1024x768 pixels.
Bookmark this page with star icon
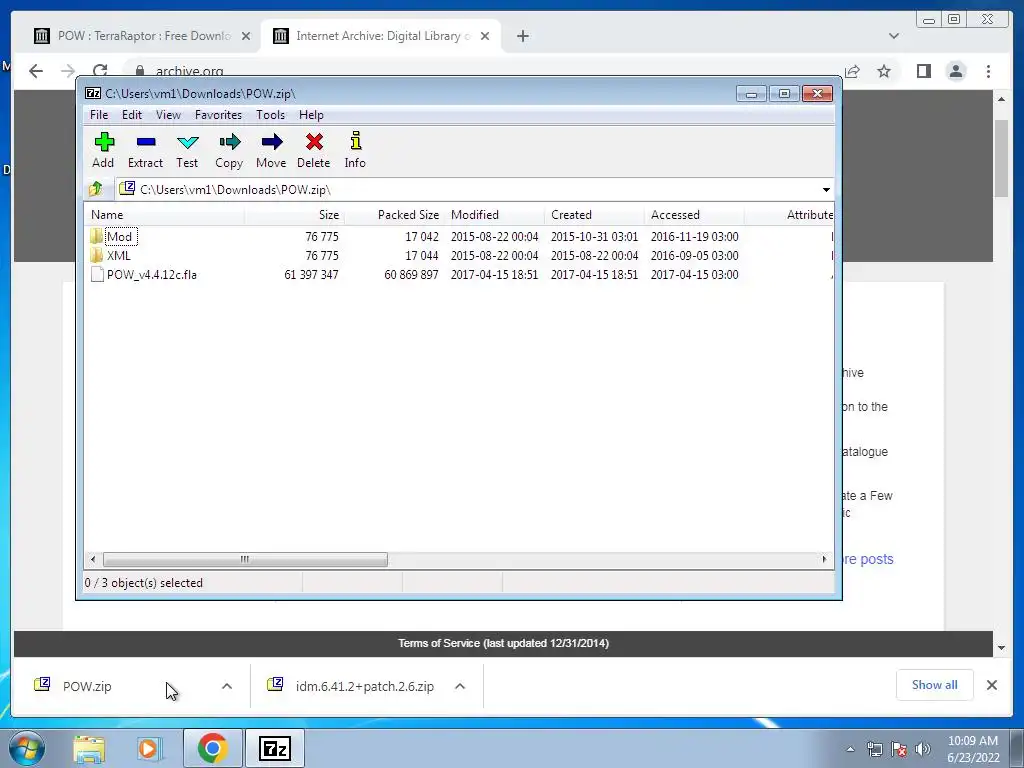(884, 71)
